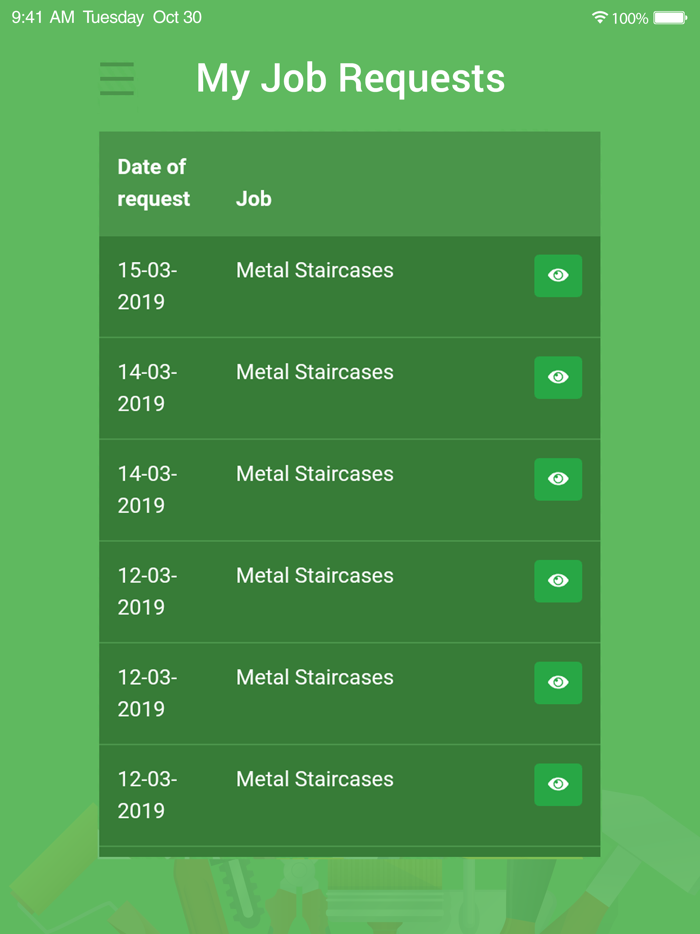Select the My Job Requests title
Viewport: 700px width, 934px height.
pyautogui.click(x=350, y=78)
